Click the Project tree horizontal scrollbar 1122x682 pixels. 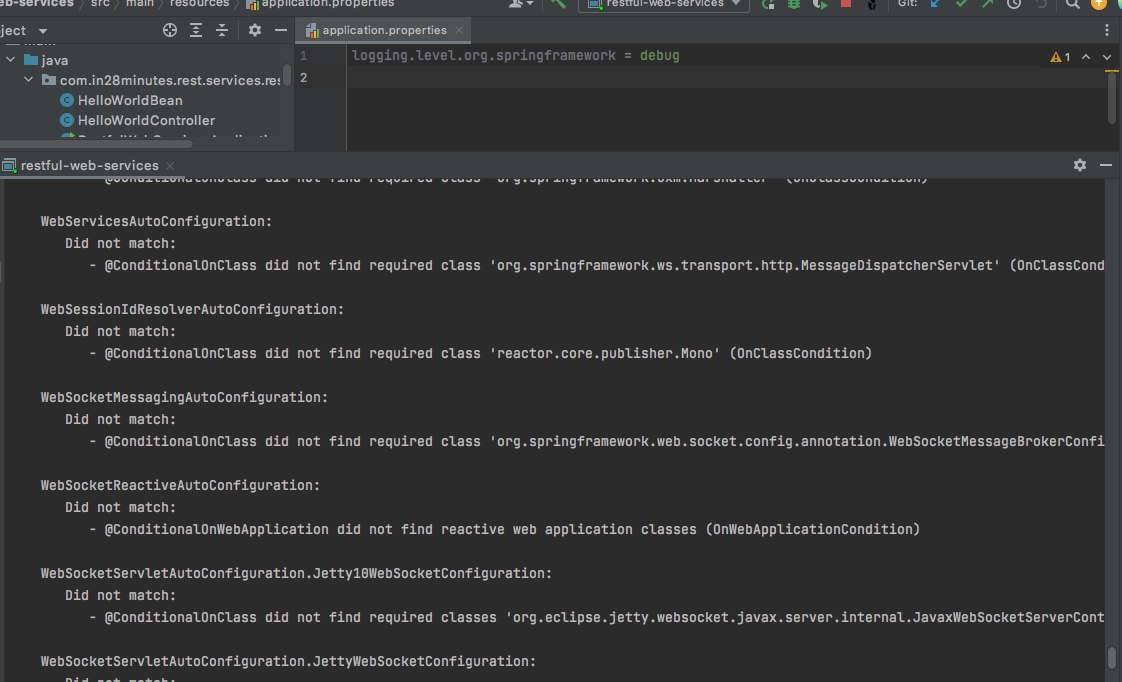(x=97, y=144)
